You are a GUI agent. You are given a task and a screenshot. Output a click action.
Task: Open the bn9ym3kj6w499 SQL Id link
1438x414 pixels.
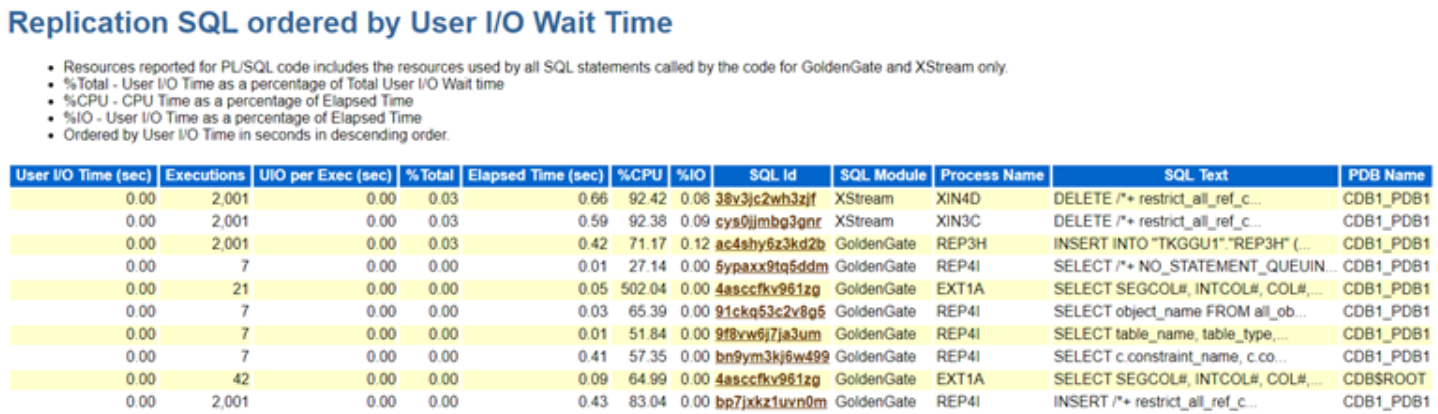[772, 357]
